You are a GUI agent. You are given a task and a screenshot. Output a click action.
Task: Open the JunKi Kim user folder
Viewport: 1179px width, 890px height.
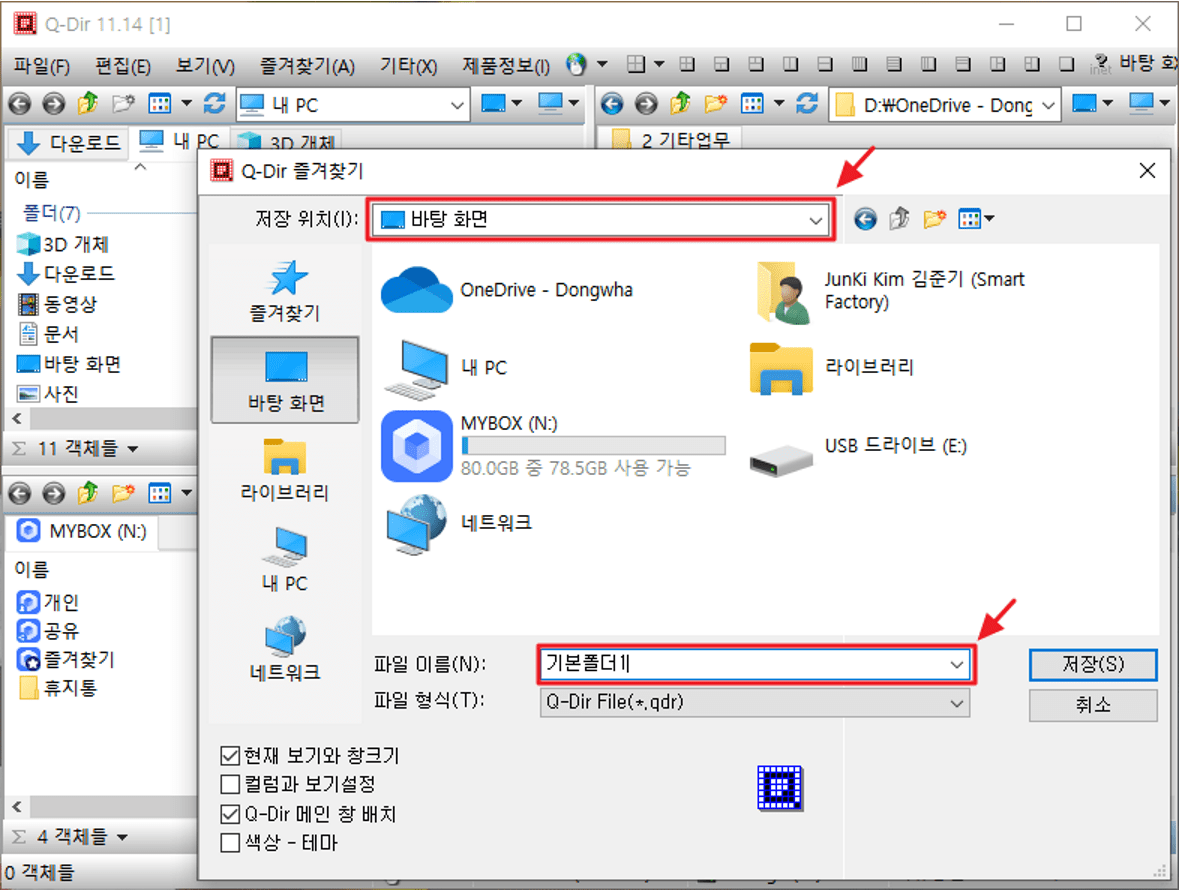[890, 292]
